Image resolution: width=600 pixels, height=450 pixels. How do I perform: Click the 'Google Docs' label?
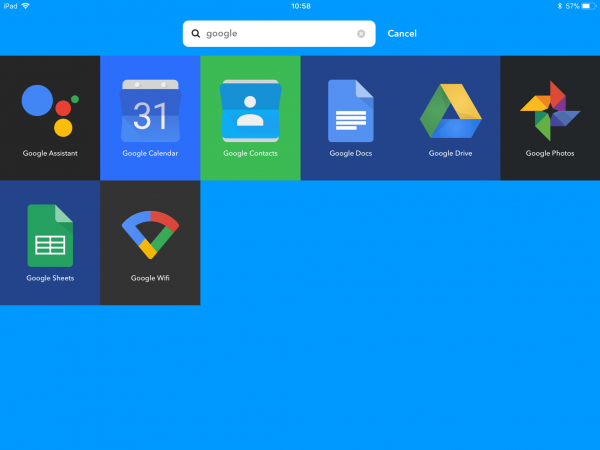[351, 153]
